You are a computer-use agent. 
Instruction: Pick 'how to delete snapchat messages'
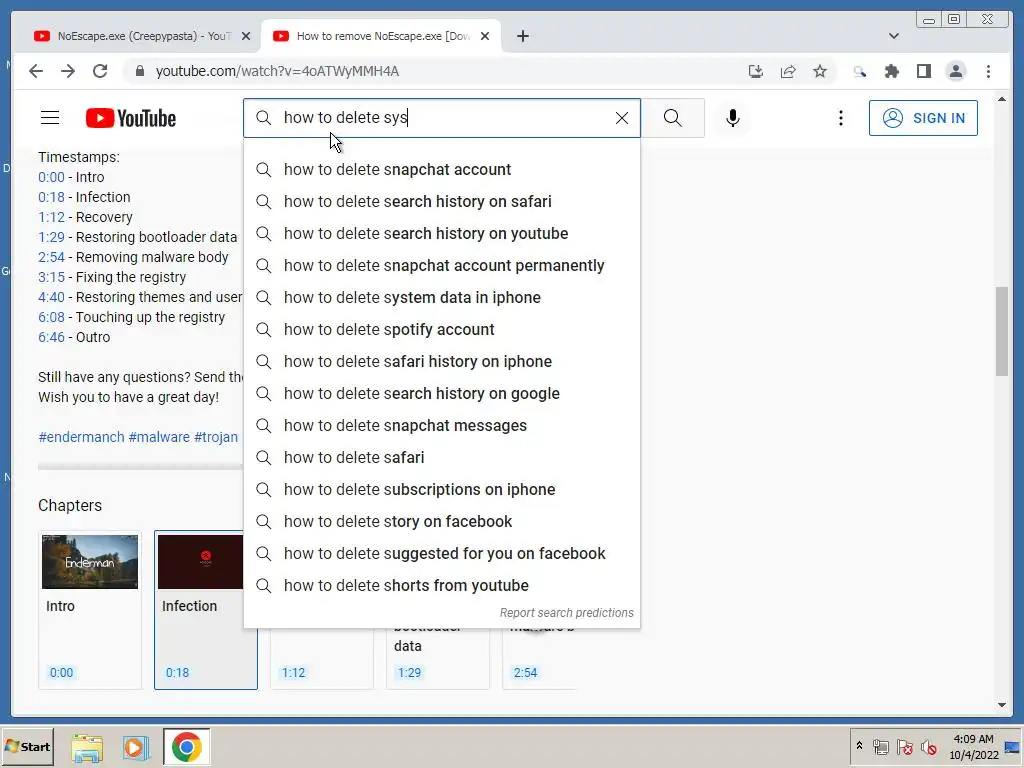coord(442,426)
